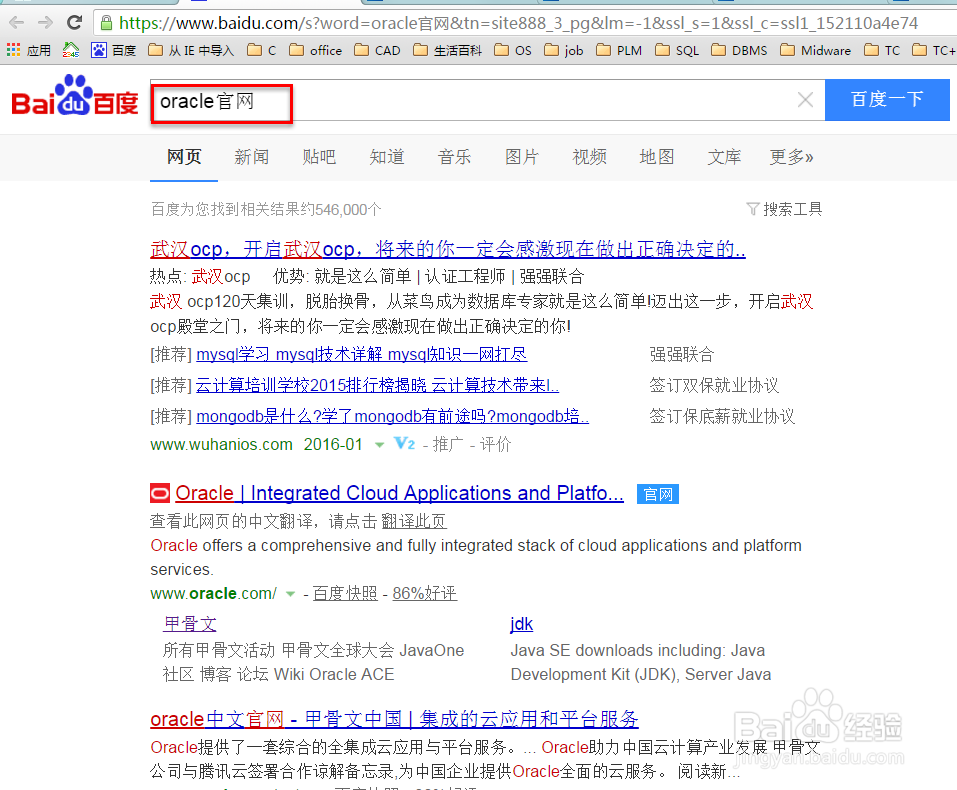
Task: Click the 签订保底薪就业协议 text
Action: click(722, 416)
